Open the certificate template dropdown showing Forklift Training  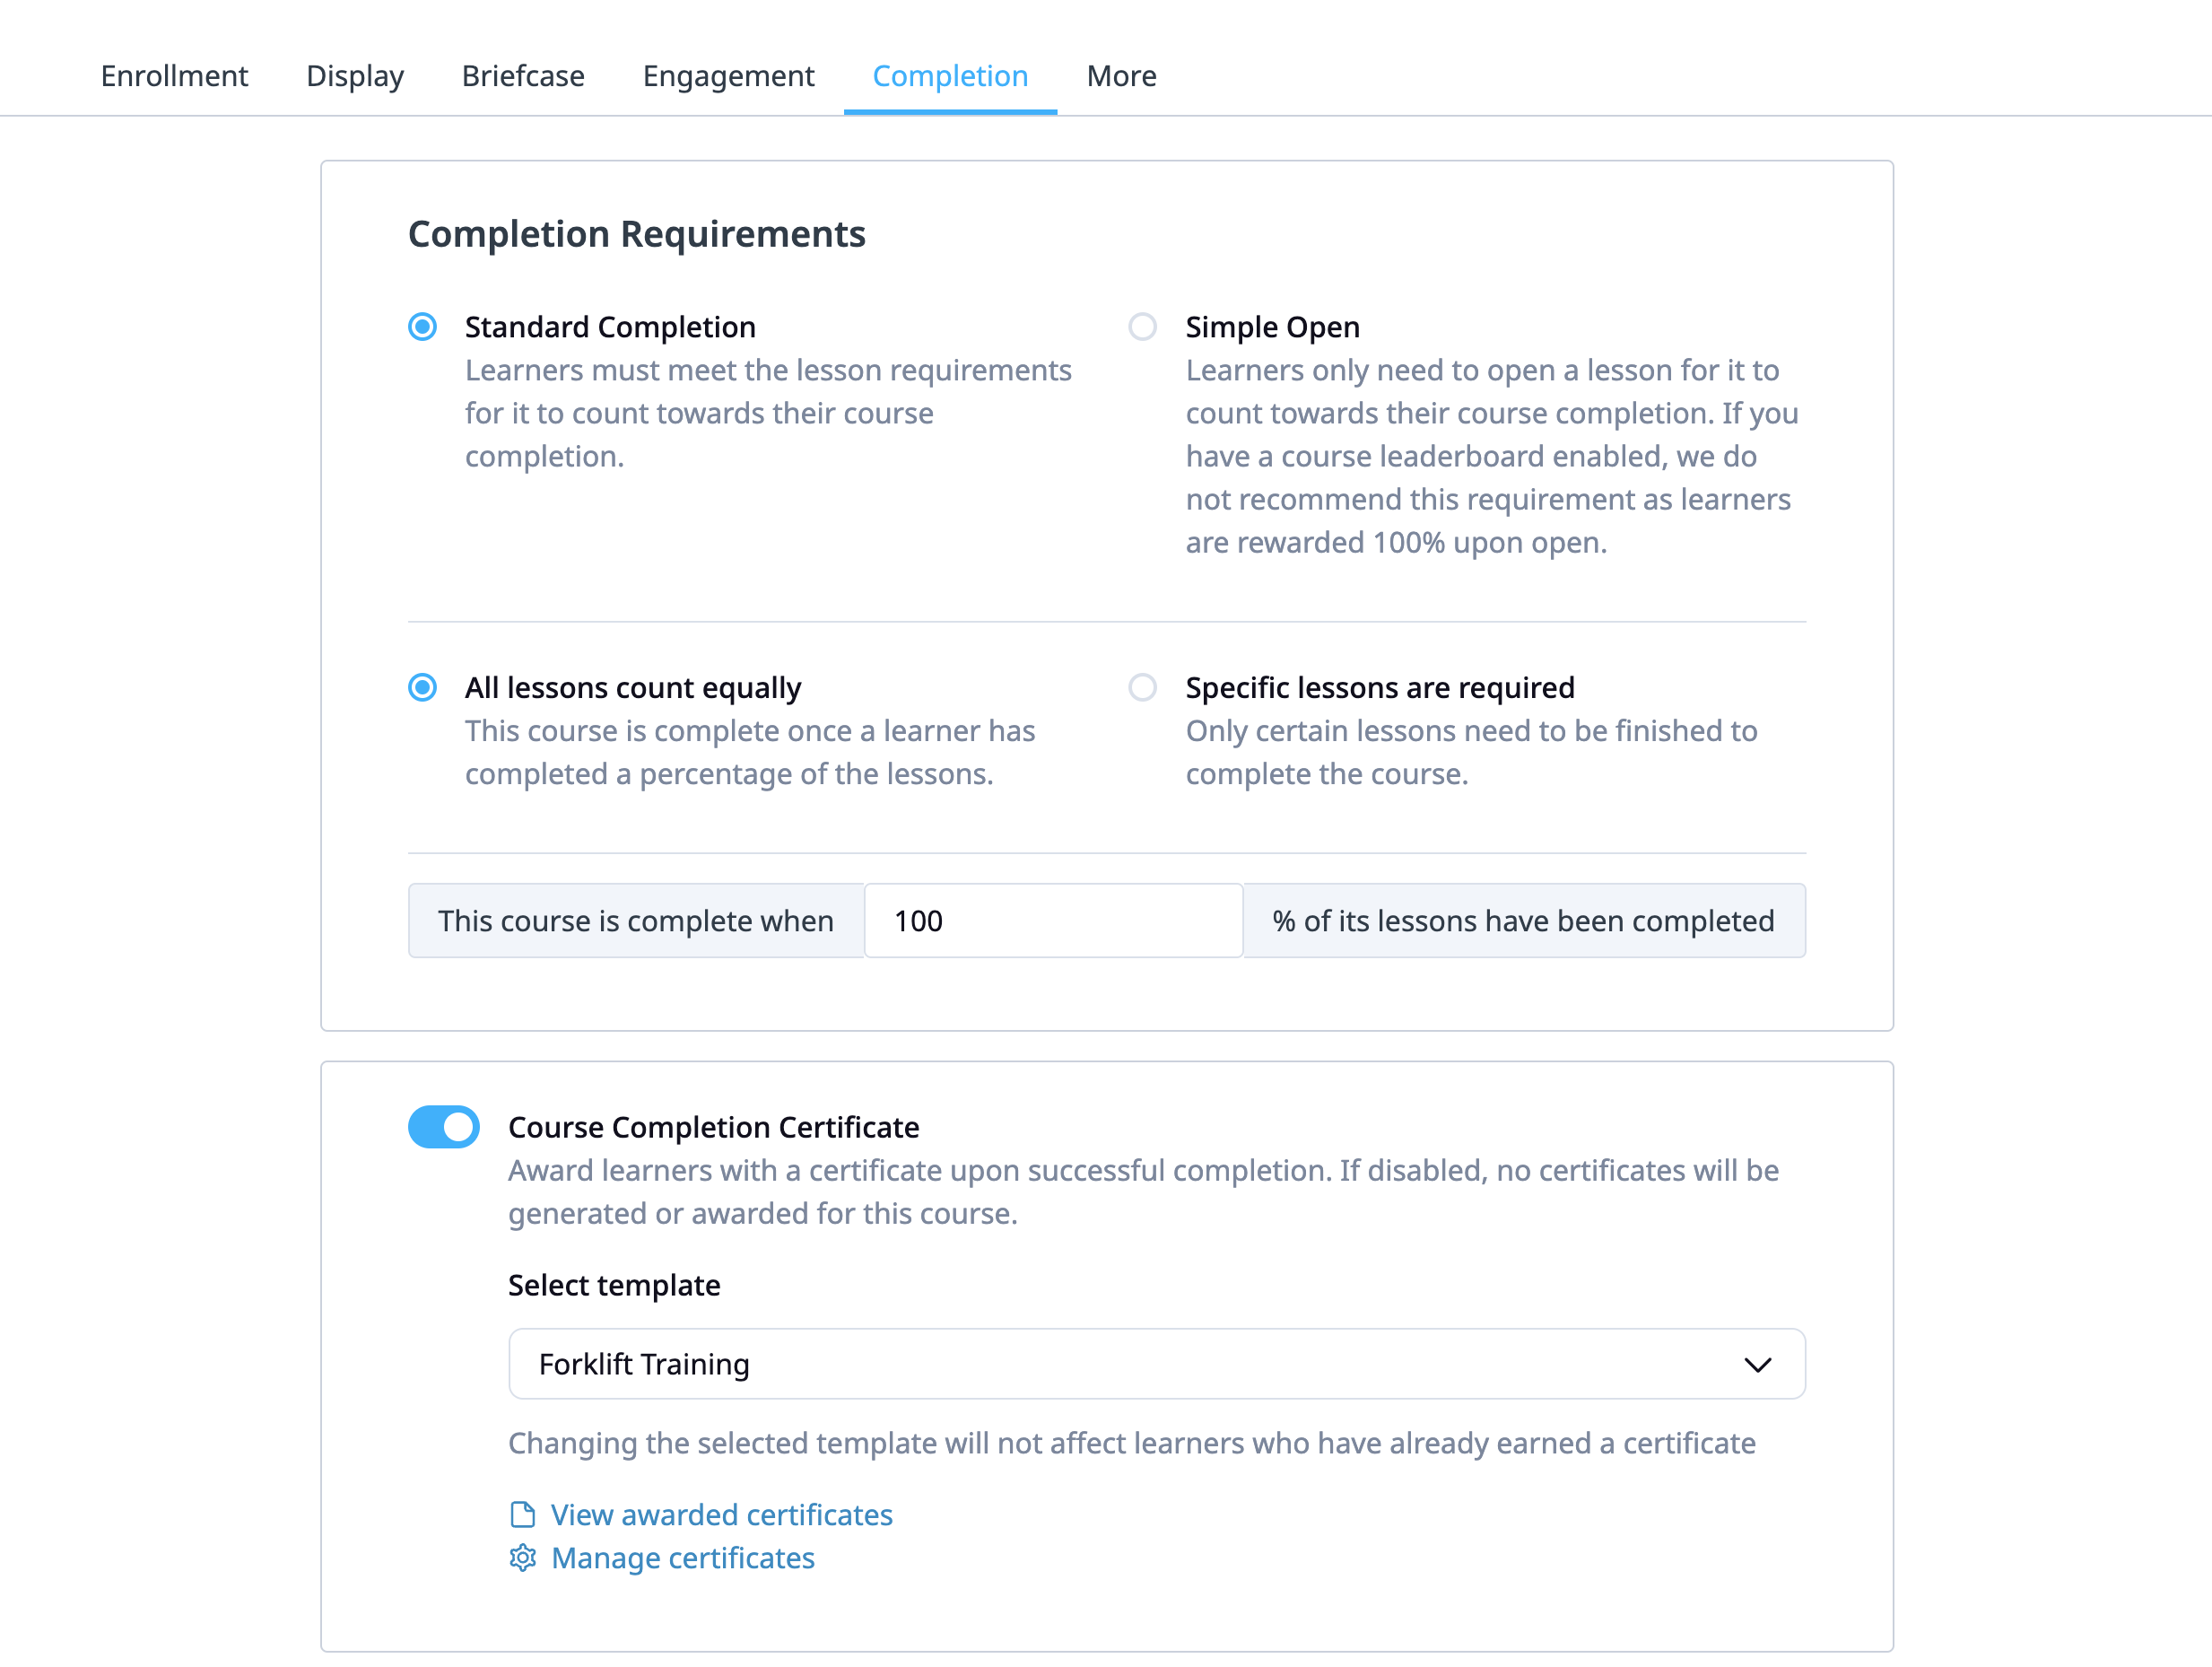pos(1156,1363)
